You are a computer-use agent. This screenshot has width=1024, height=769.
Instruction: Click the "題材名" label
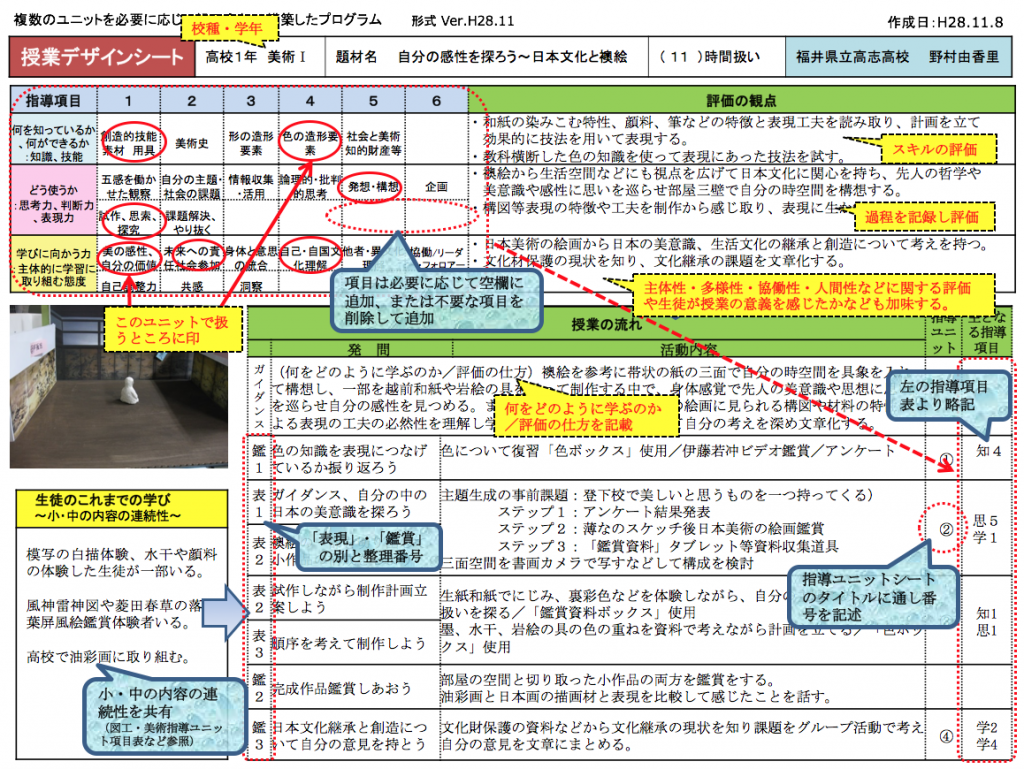356,57
